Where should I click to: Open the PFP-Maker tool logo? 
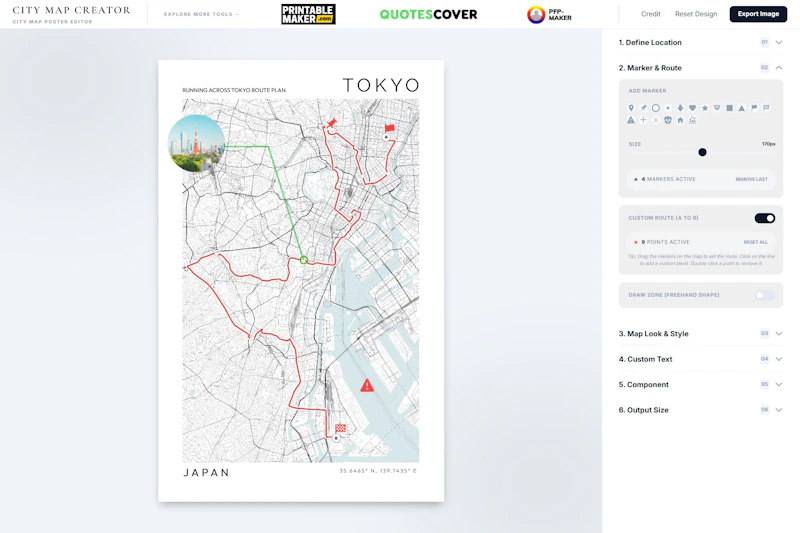click(549, 14)
